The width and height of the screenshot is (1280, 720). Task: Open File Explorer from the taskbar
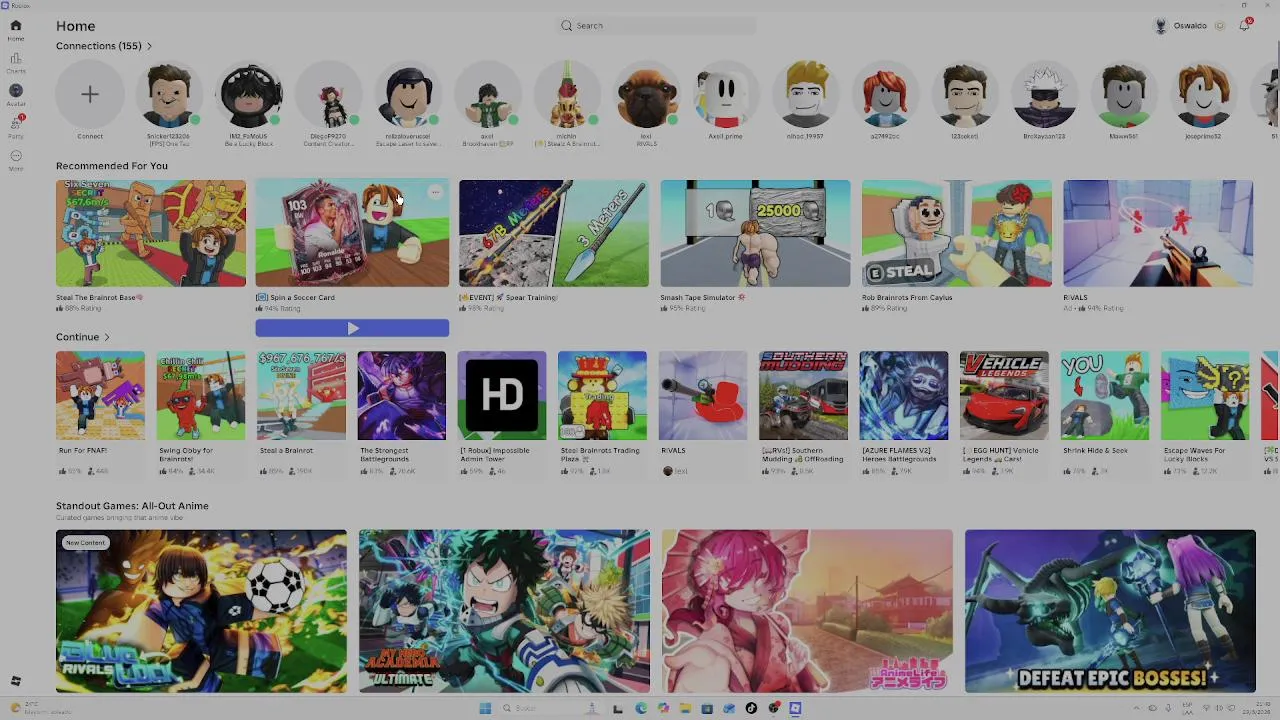coord(685,708)
